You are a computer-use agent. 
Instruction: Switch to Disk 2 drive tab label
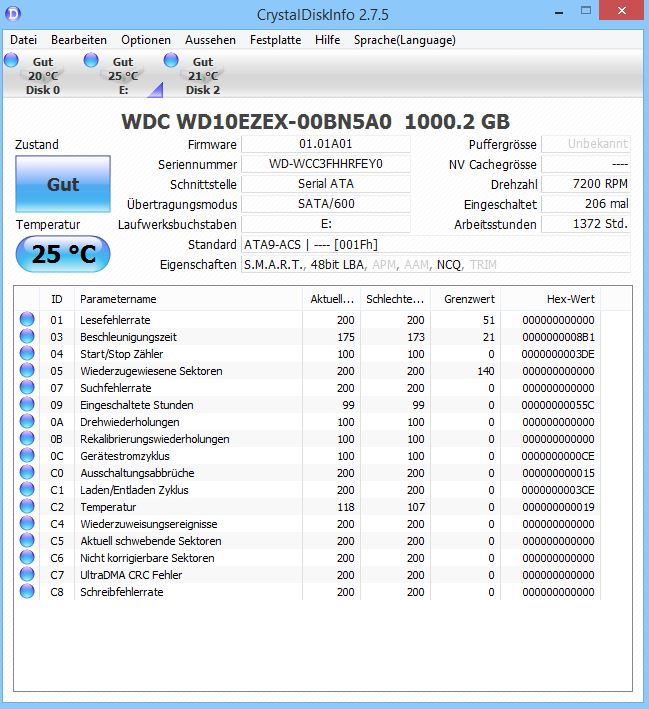(203, 90)
